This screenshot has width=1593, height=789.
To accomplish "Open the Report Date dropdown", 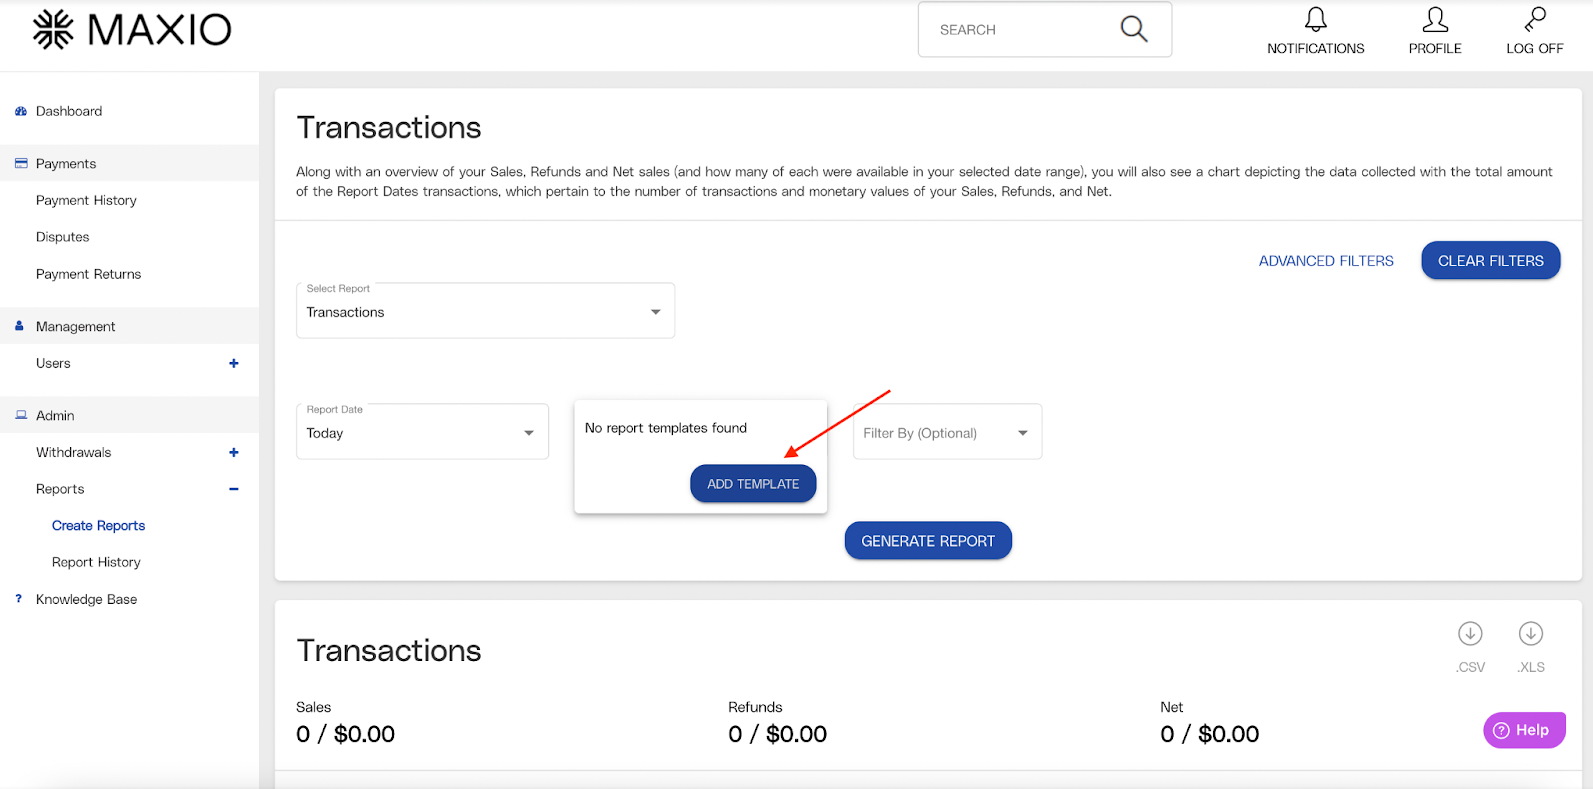I will [422, 433].
